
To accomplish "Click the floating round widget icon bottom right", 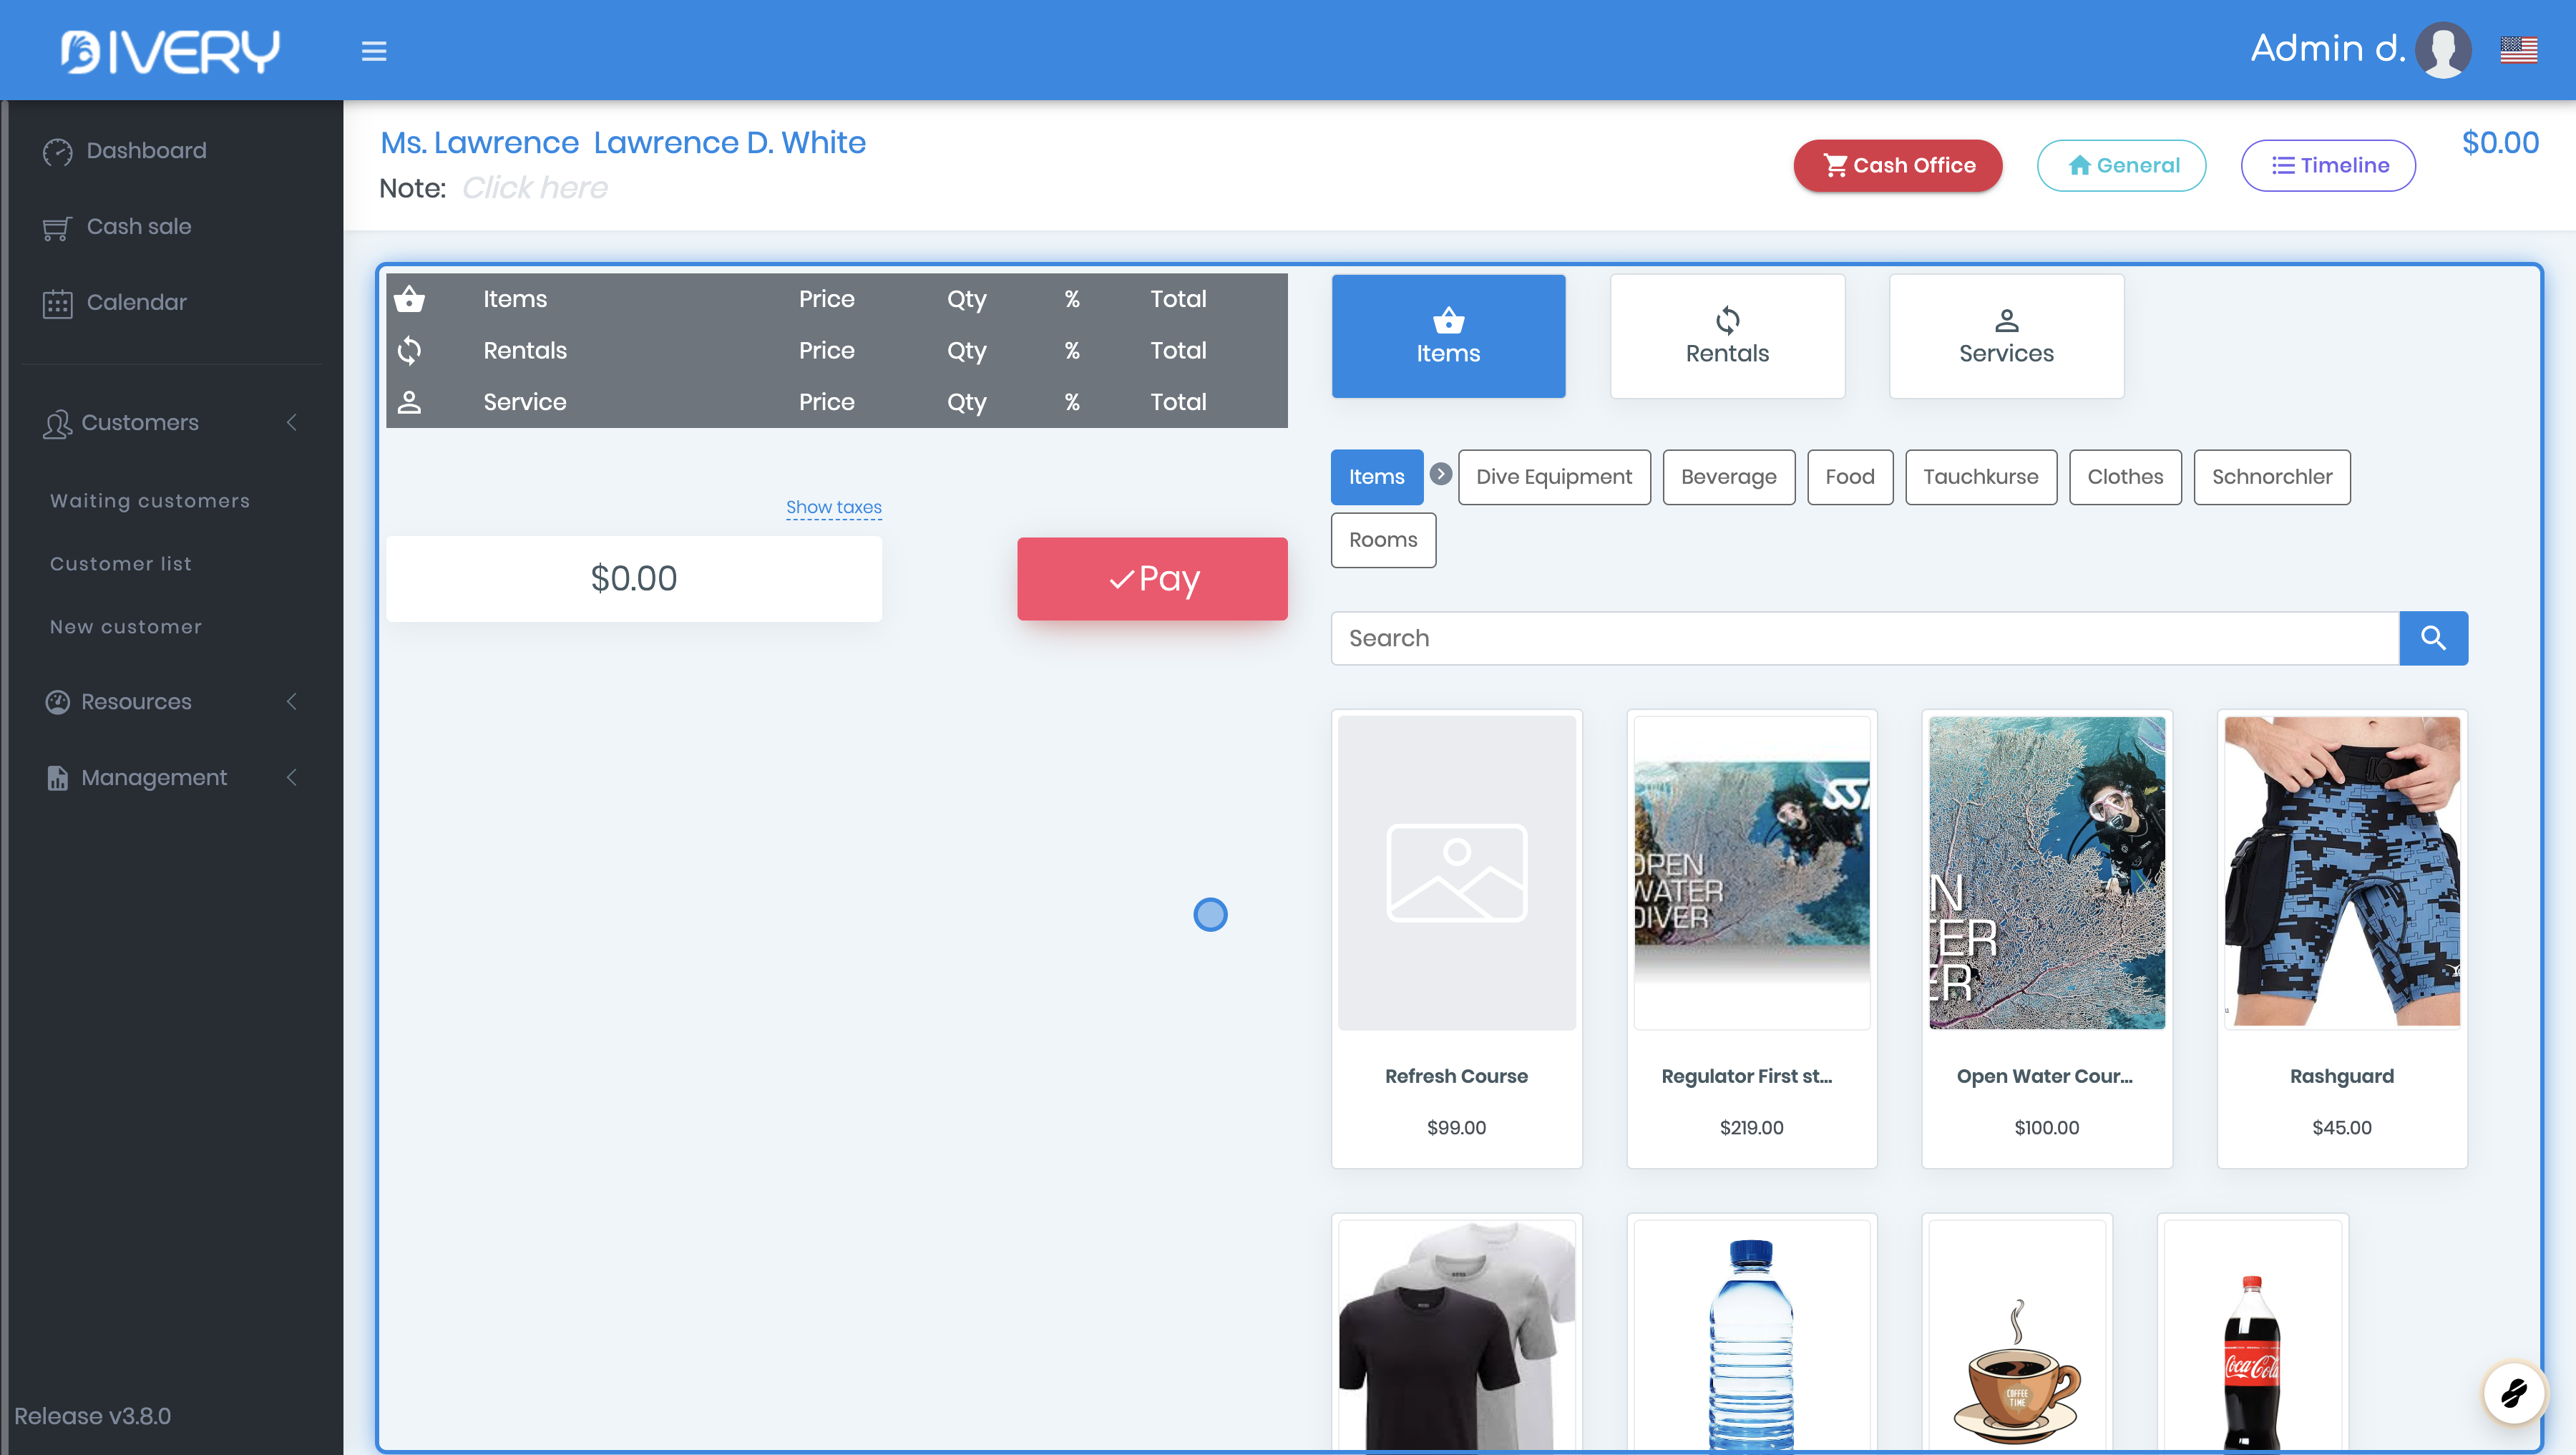I will point(2513,1392).
